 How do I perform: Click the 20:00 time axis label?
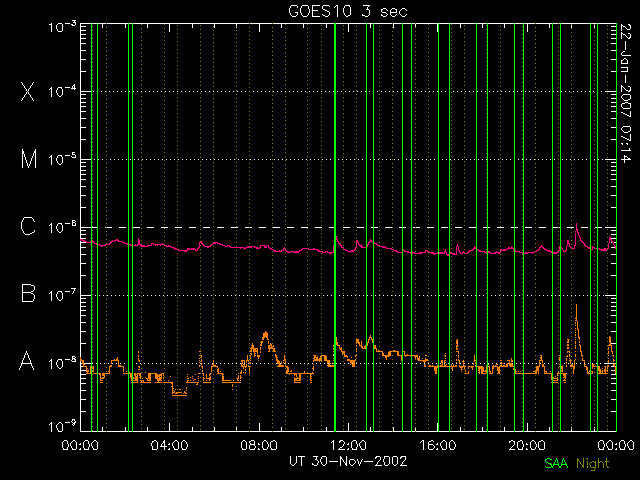point(527,445)
